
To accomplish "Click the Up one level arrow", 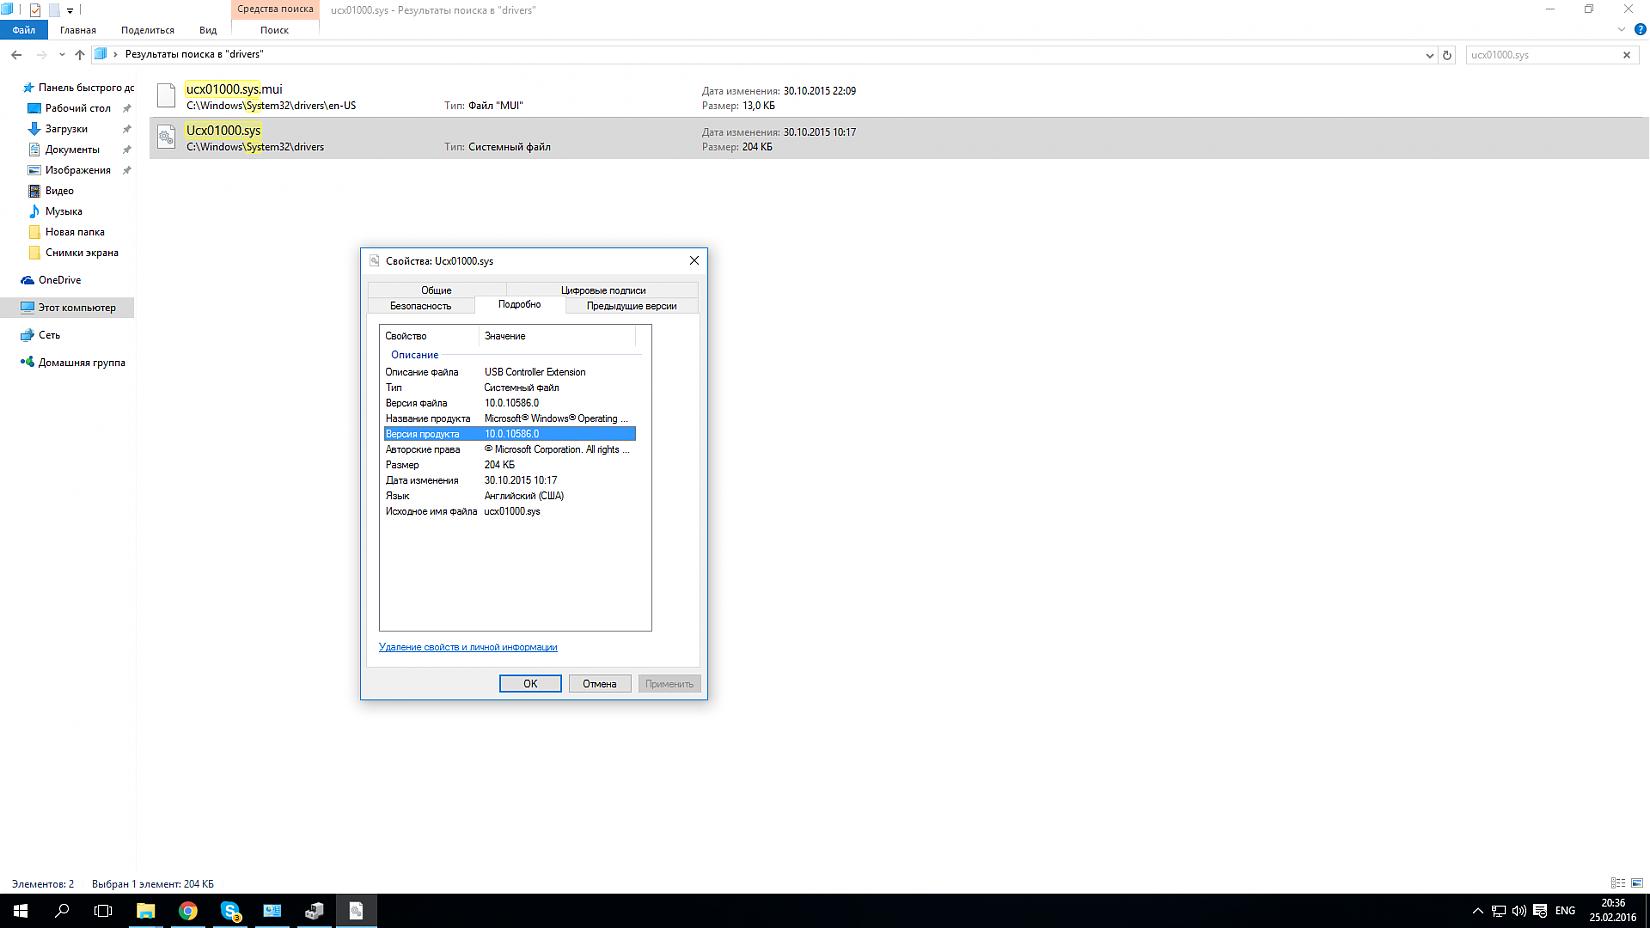I will tap(80, 55).
